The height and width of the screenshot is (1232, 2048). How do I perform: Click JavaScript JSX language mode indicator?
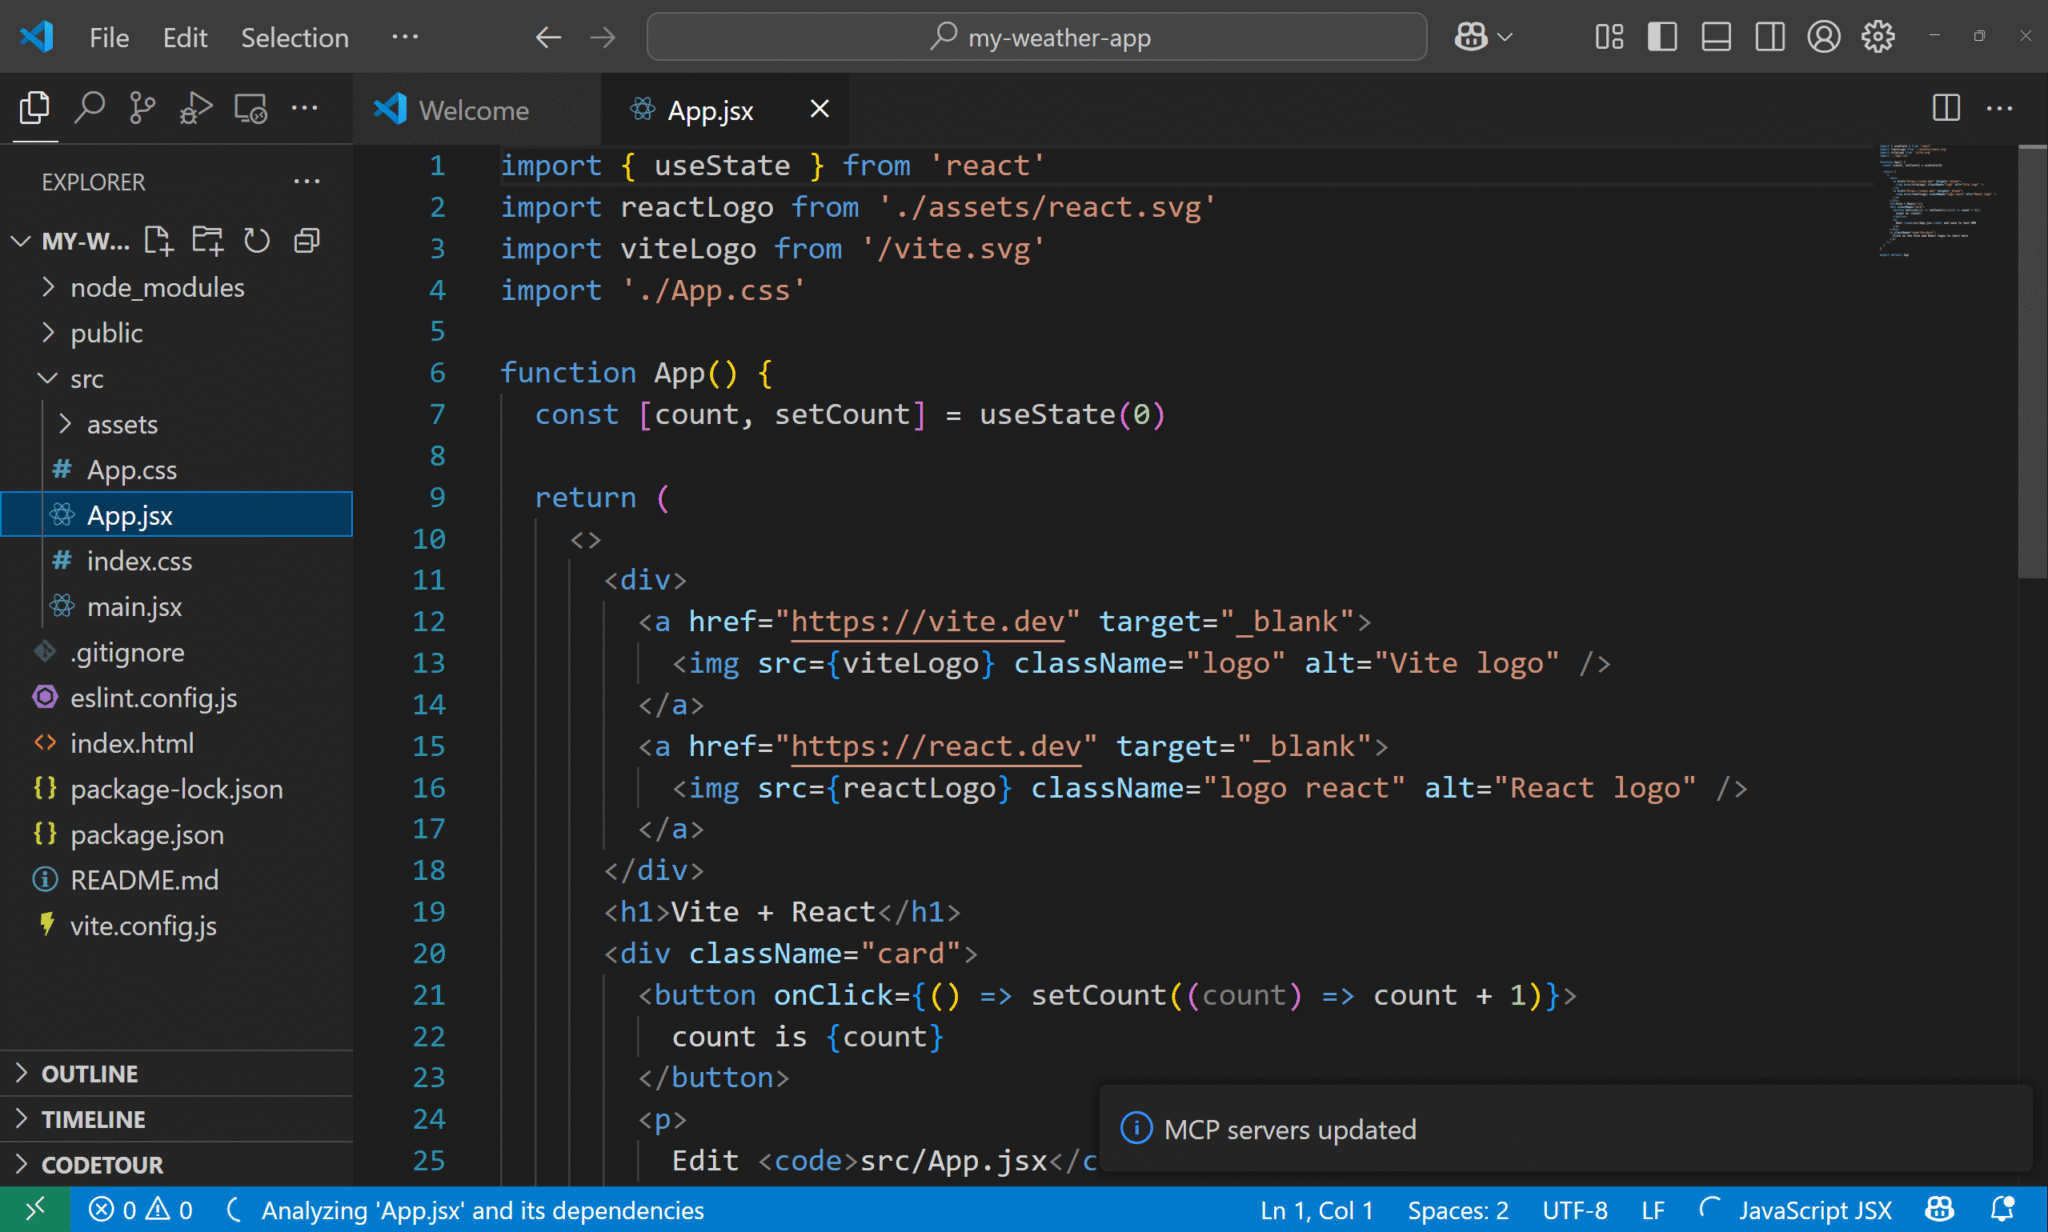tap(1817, 1209)
